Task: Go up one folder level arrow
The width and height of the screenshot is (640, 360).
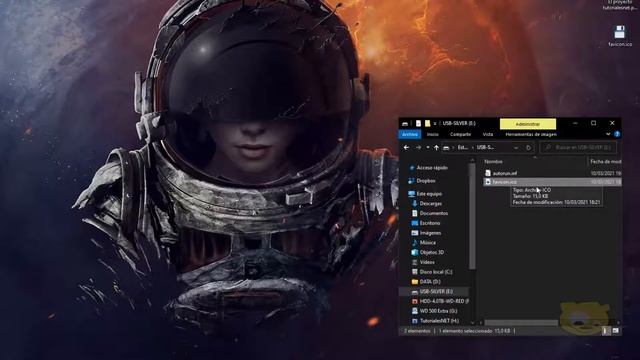Action: point(436,147)
